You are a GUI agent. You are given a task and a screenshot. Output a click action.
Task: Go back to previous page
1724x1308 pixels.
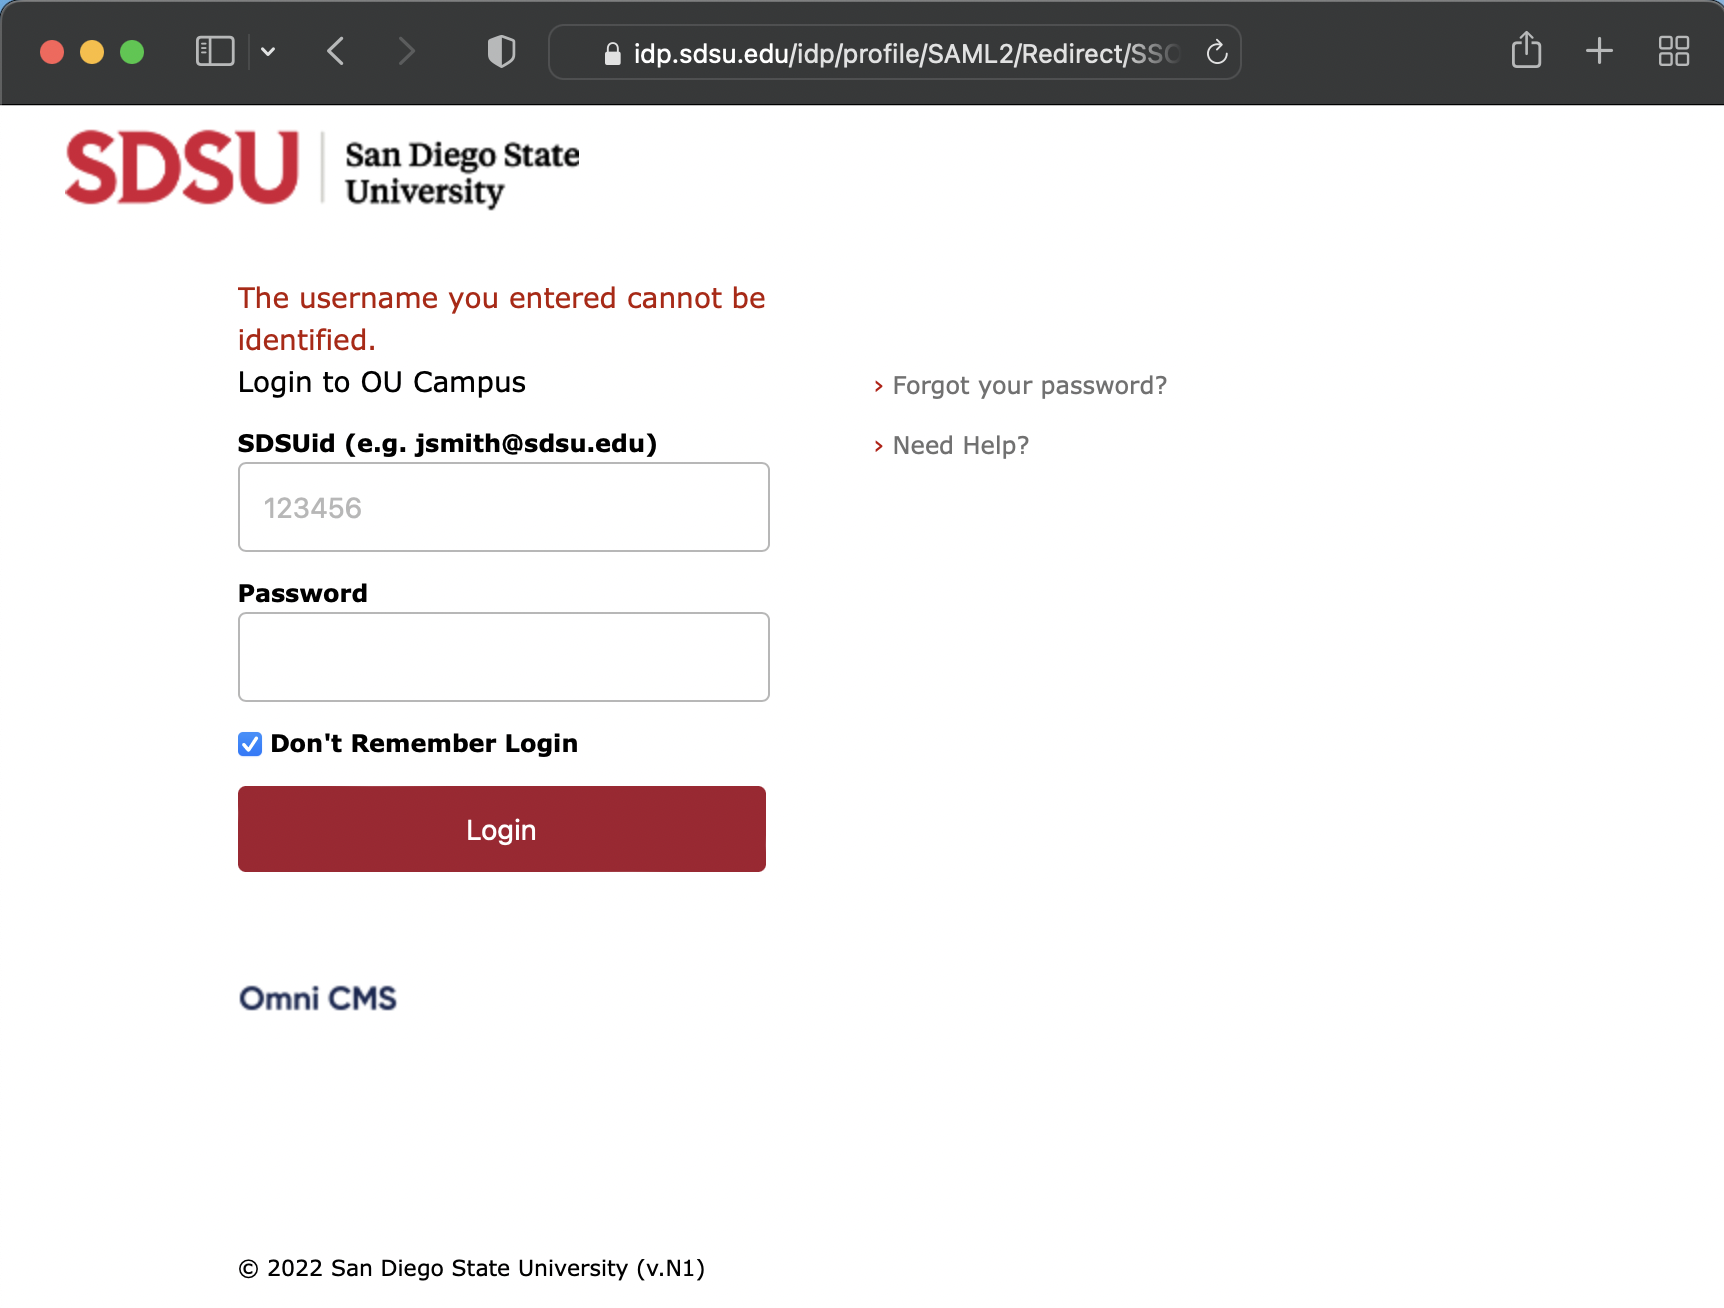[336, 51]
